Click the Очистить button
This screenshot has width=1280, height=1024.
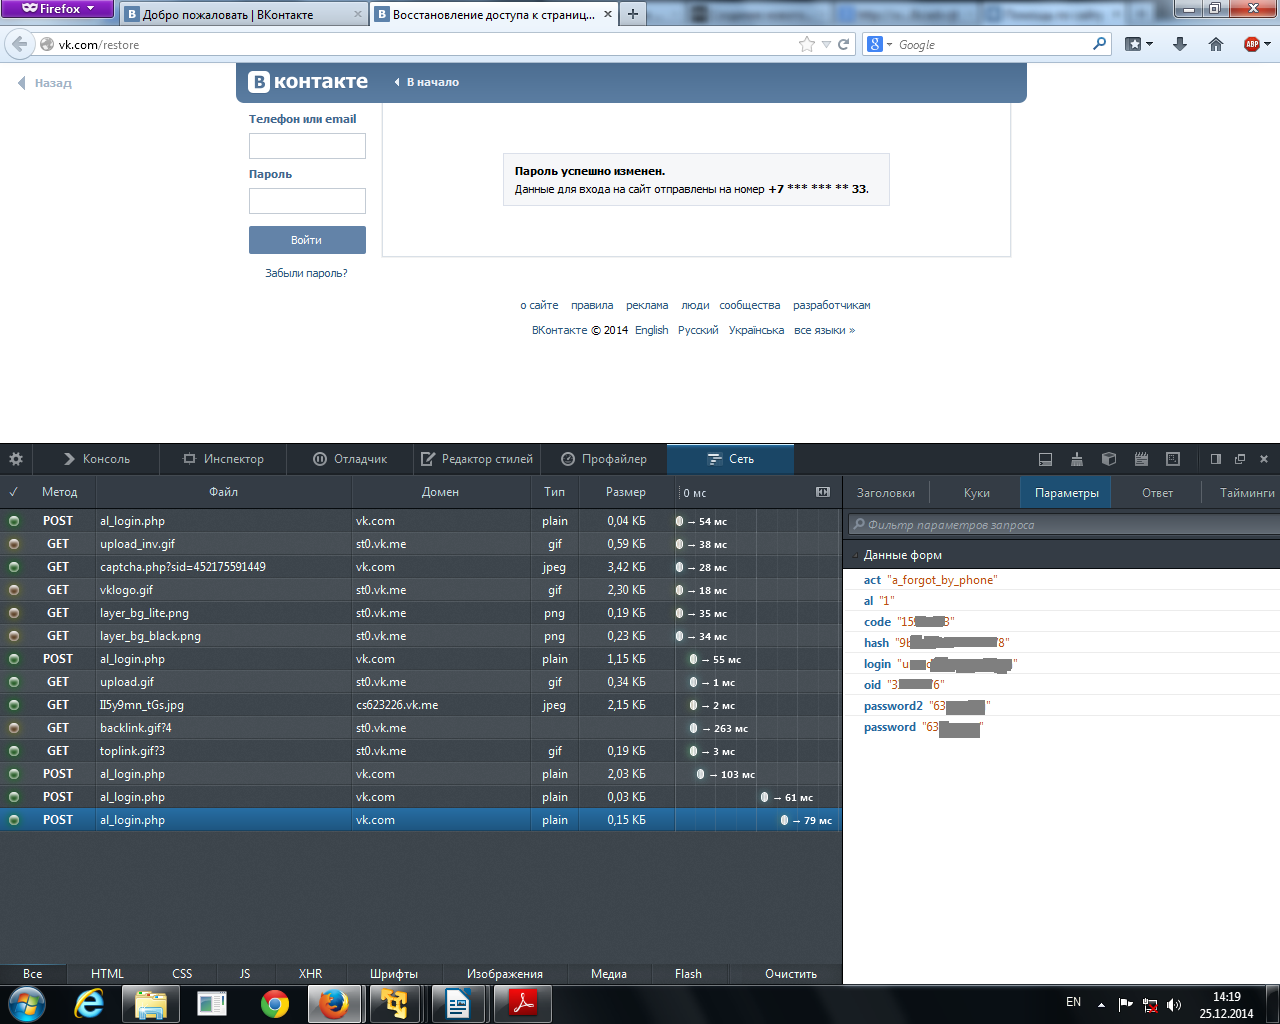pos(791,973)
